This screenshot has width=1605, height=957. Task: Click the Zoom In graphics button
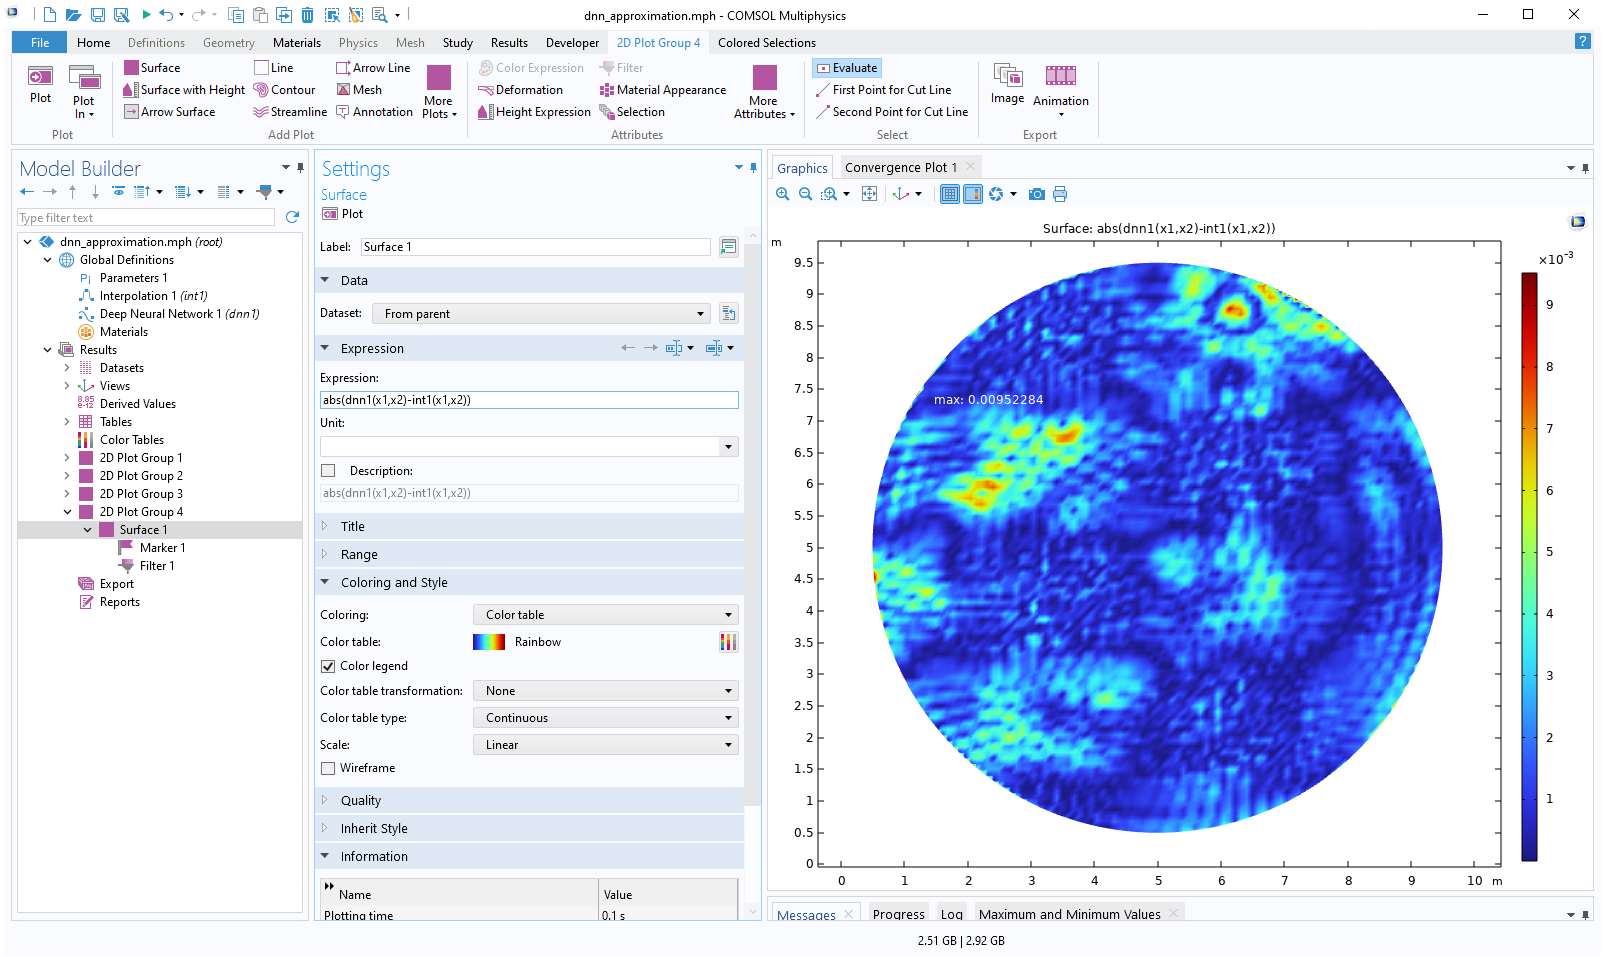tap(783, 194)
